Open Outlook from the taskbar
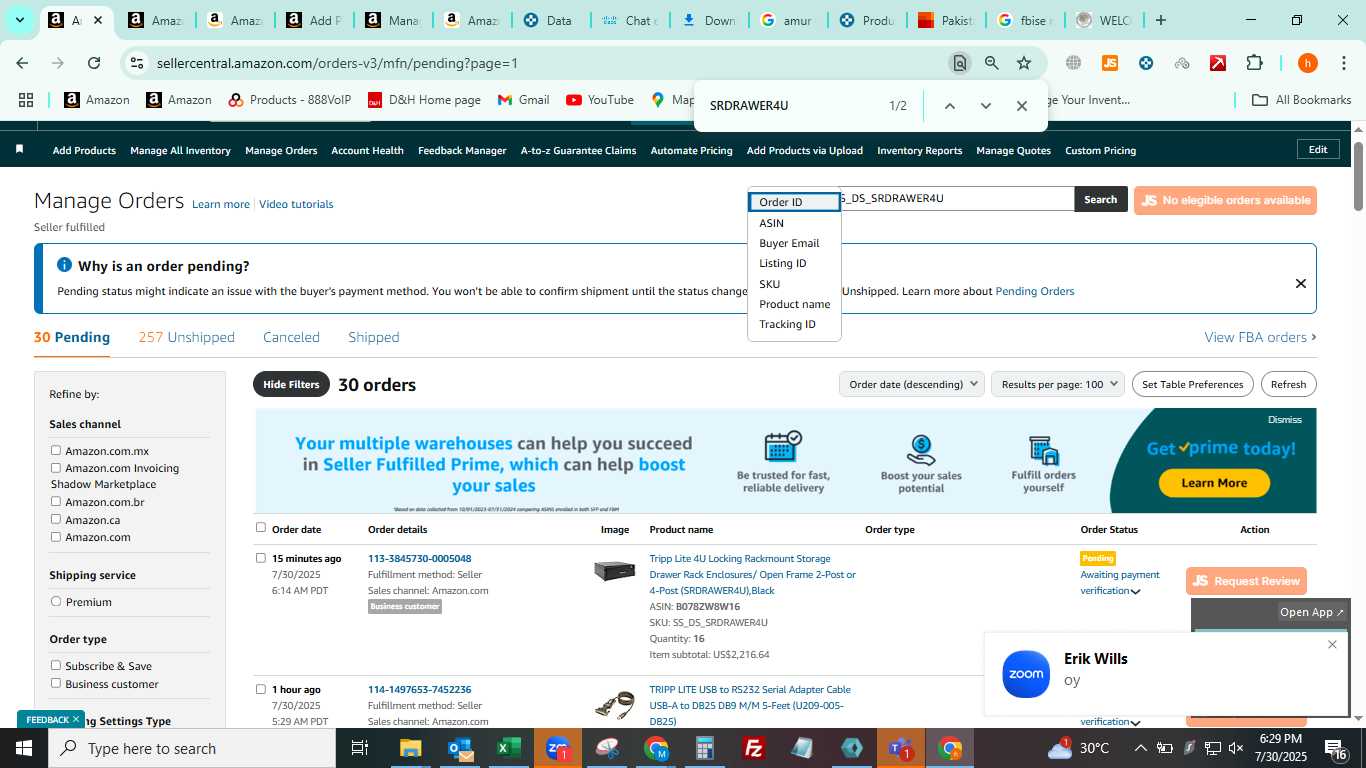The width and height of the screenshot is (1366, 768). pos(460,748)
